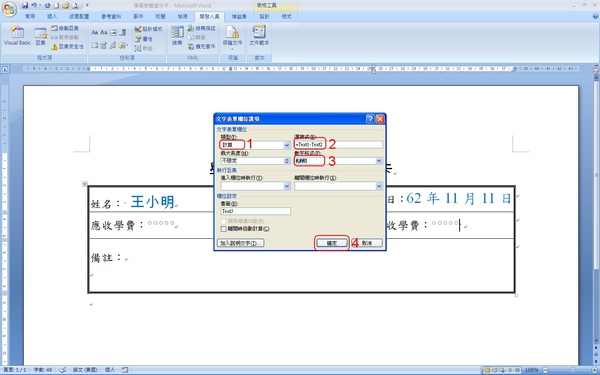
Task: Open file using quick access folder icon
Action: [x=65, y=5]
